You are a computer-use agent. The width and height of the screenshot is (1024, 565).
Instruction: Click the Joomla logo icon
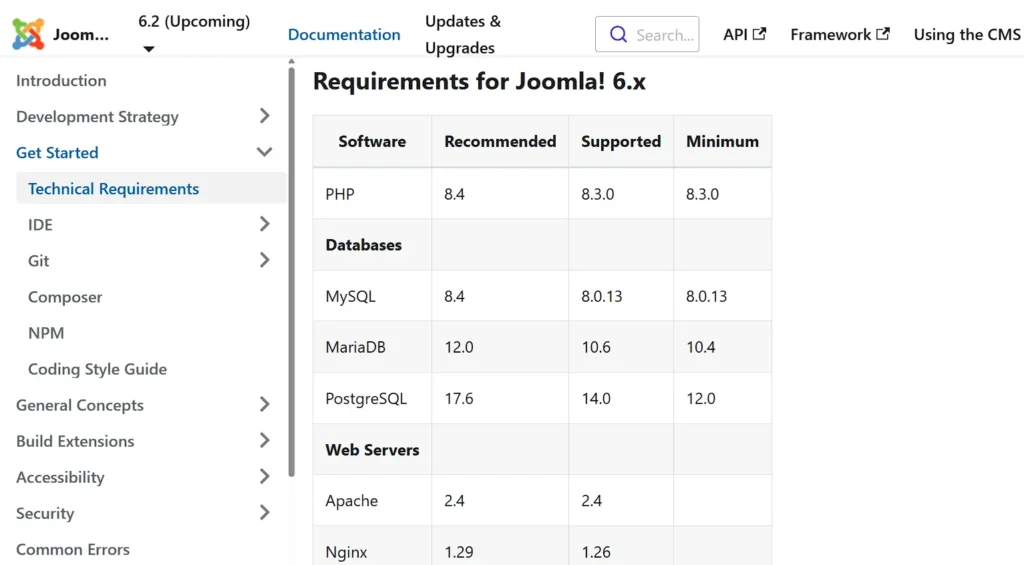coord(28,34)
